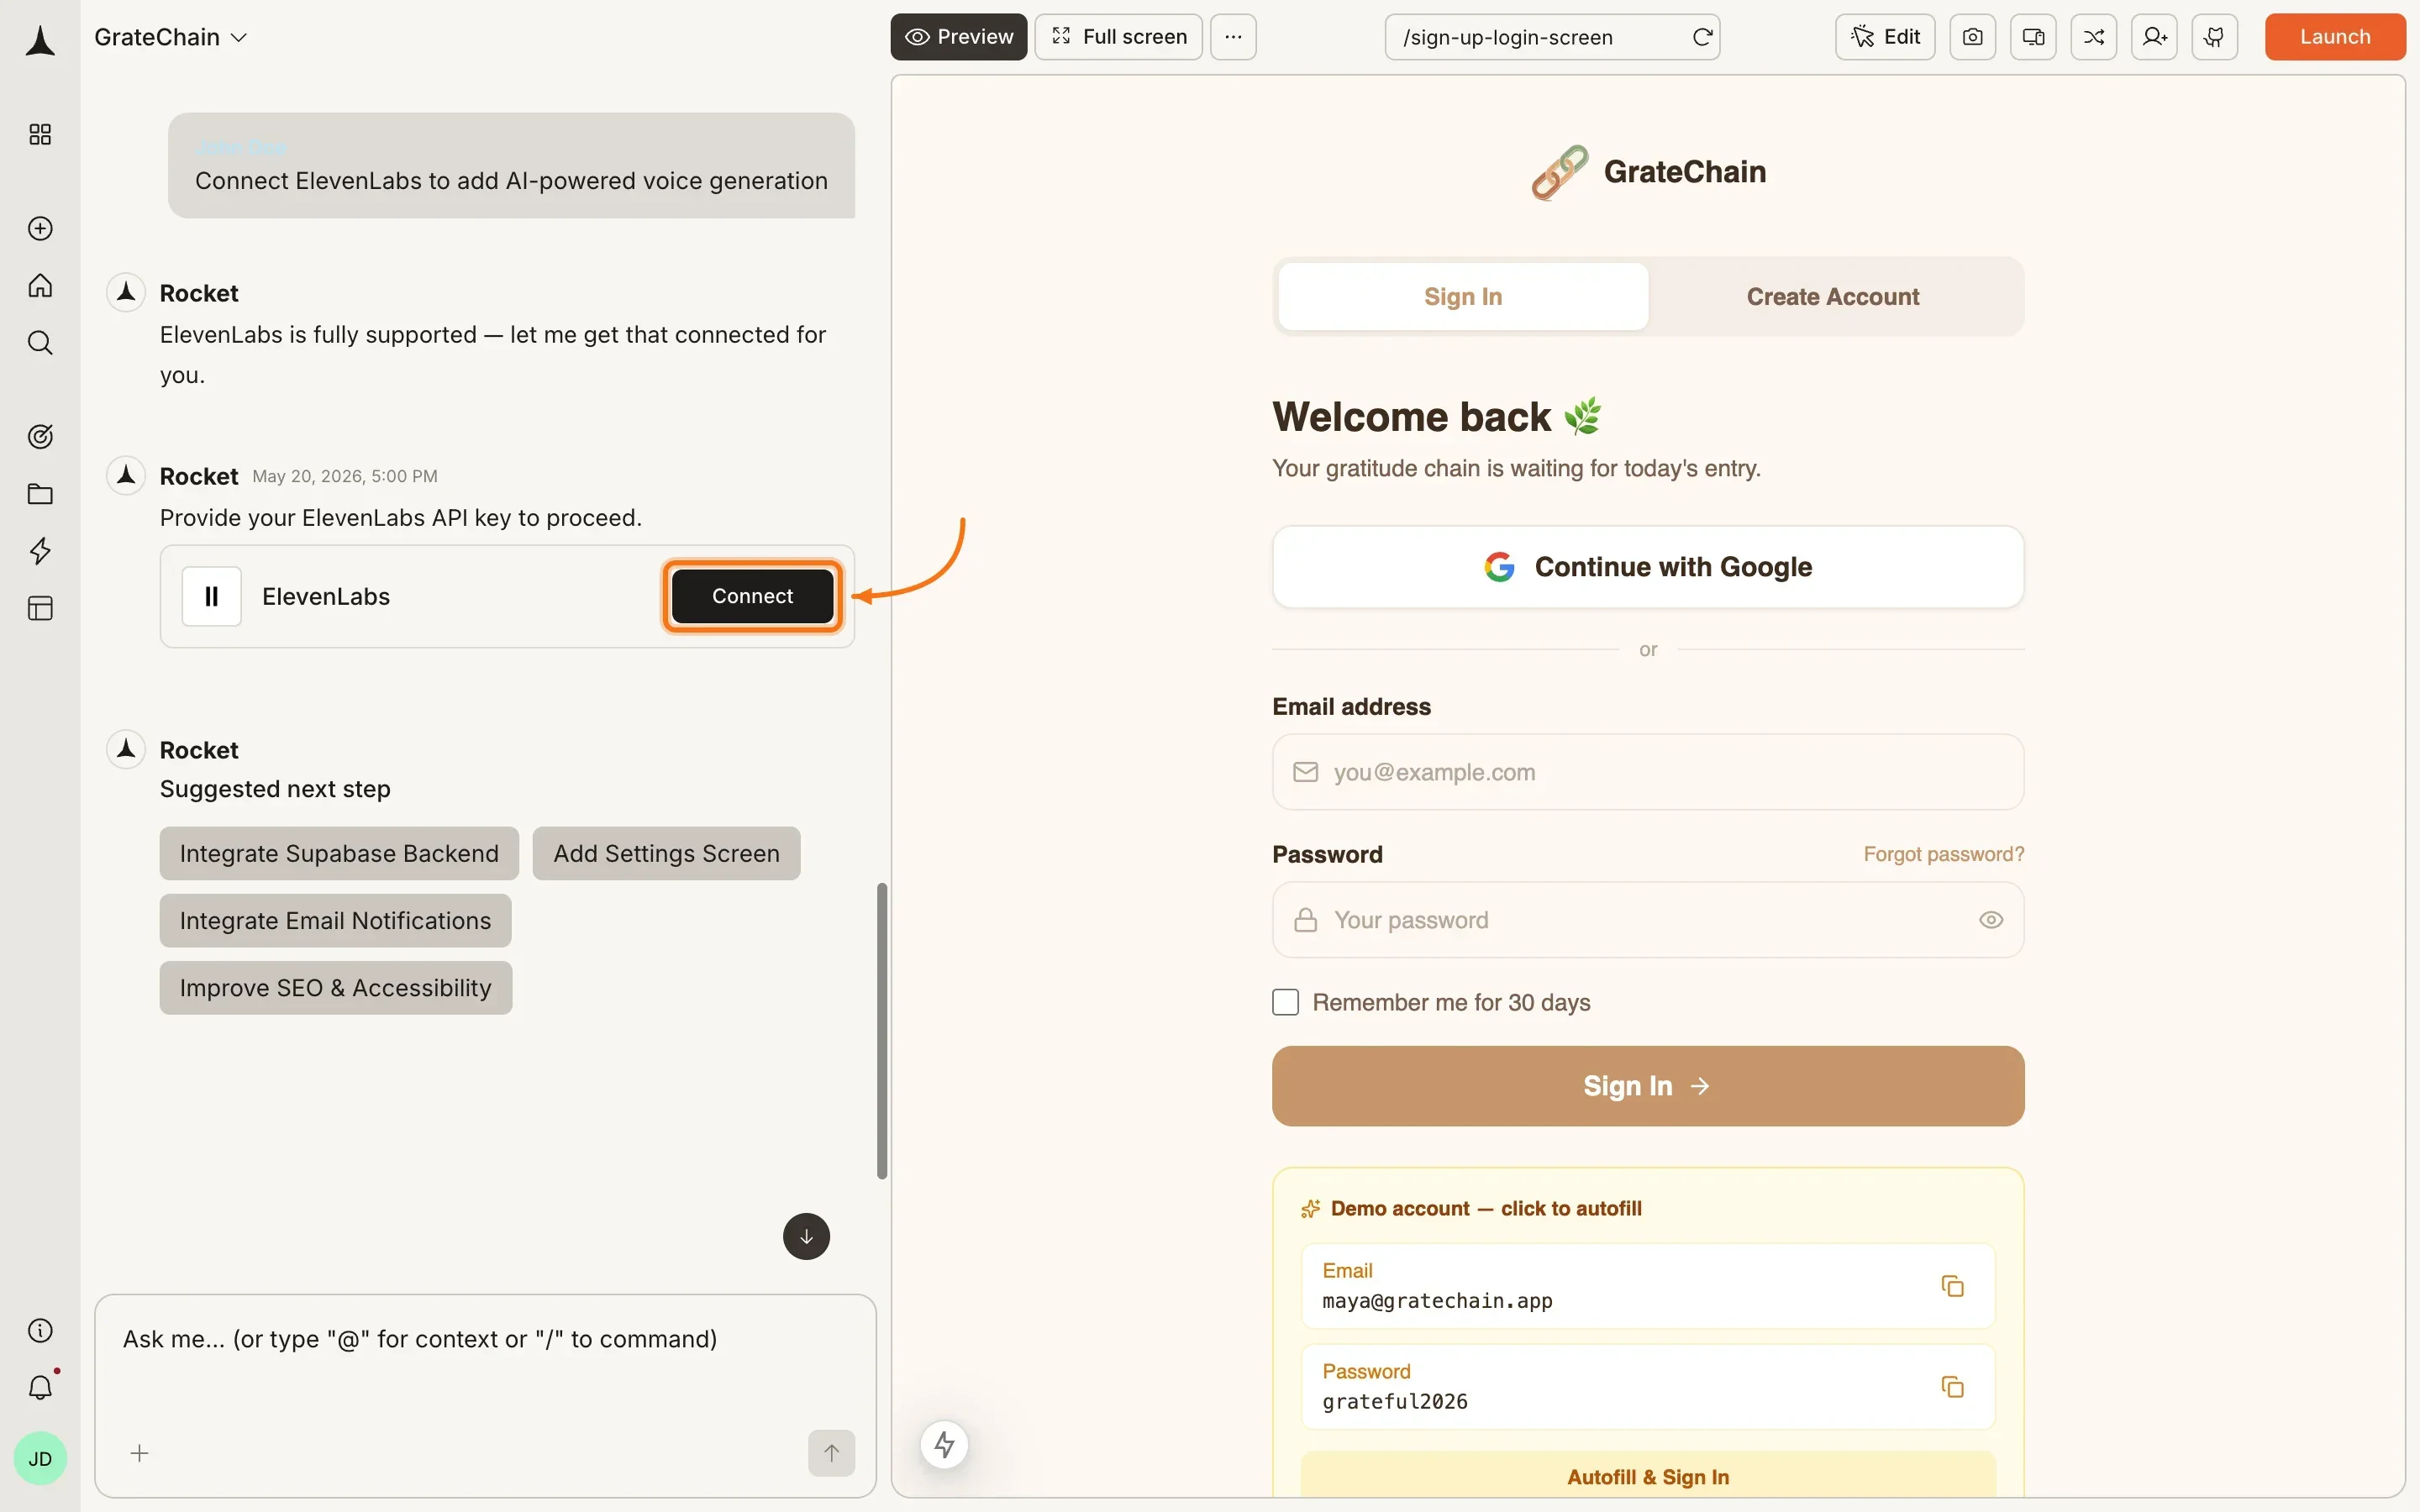Screen dimensions: 2420x1512
Task: Click the send arrow button in chat box
Action: click(x=831, y=1453)
